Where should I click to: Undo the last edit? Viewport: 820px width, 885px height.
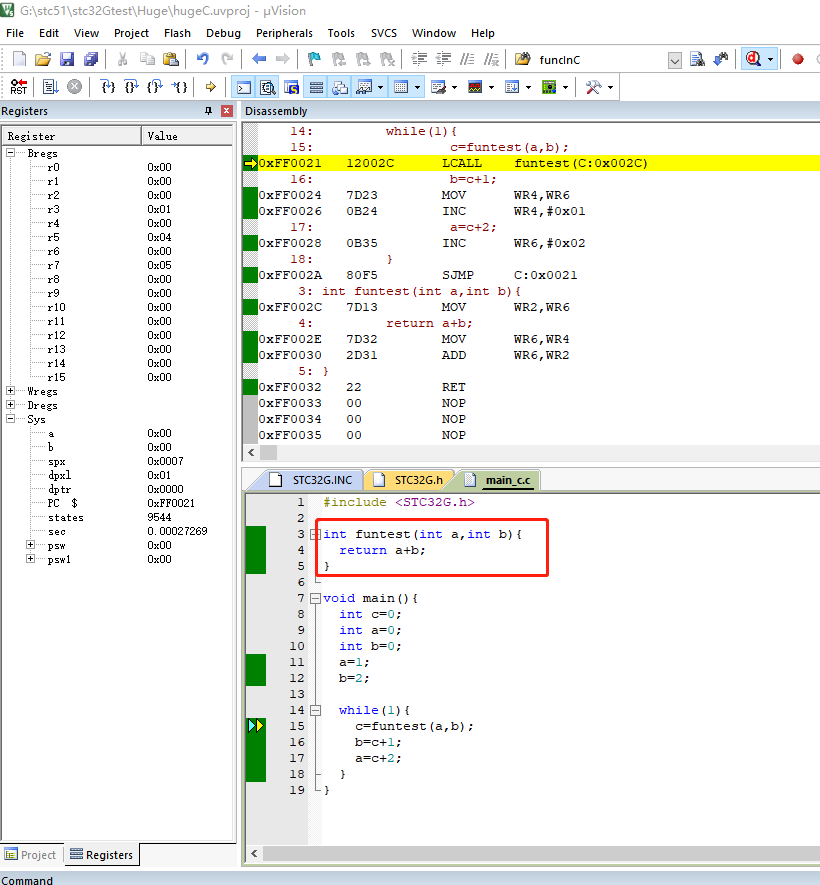203,59
